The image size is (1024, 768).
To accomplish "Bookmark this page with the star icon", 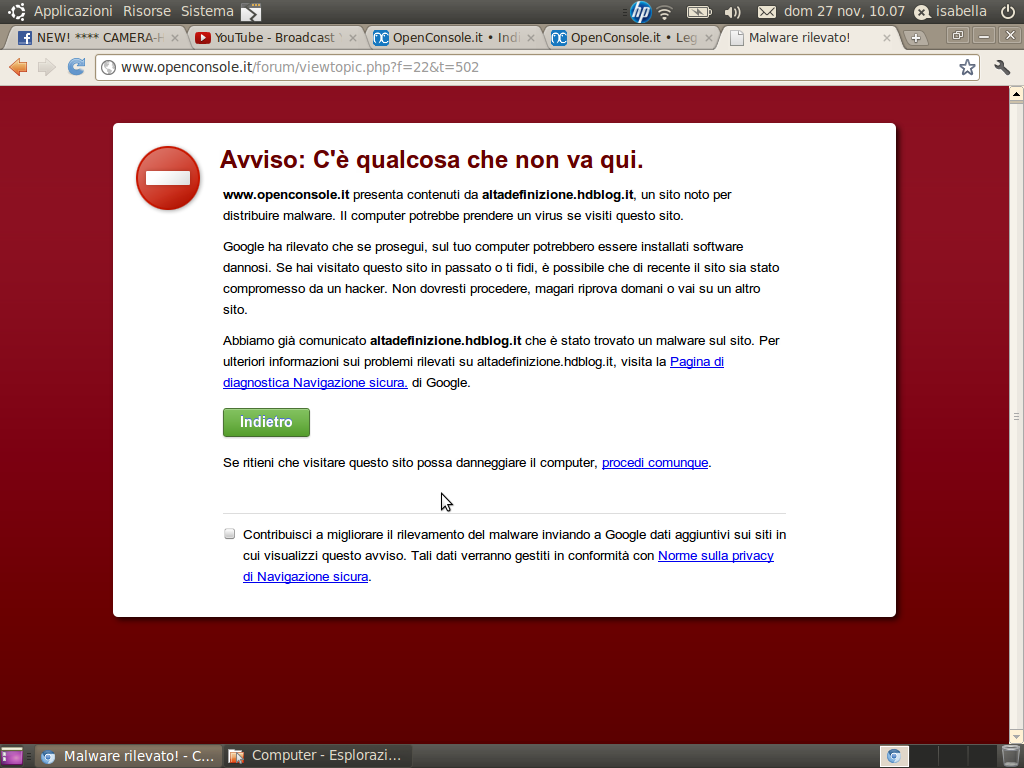I will 967,67.
